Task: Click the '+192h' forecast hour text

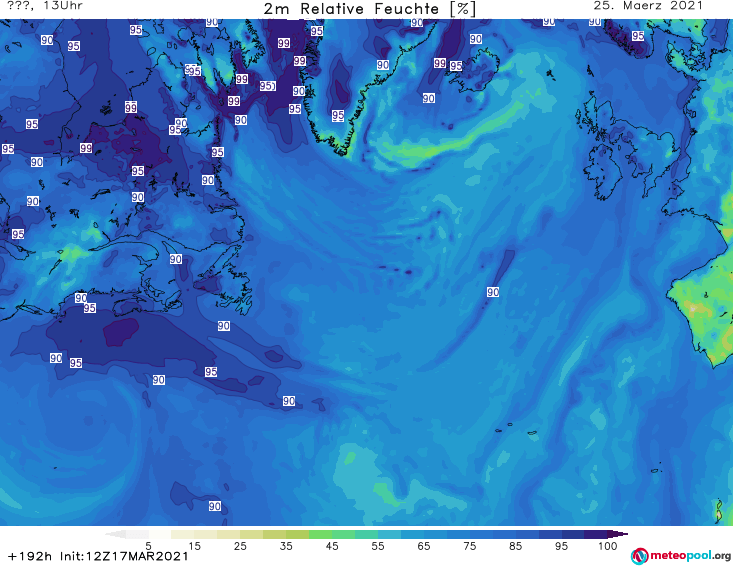Action: pos(30,556)
